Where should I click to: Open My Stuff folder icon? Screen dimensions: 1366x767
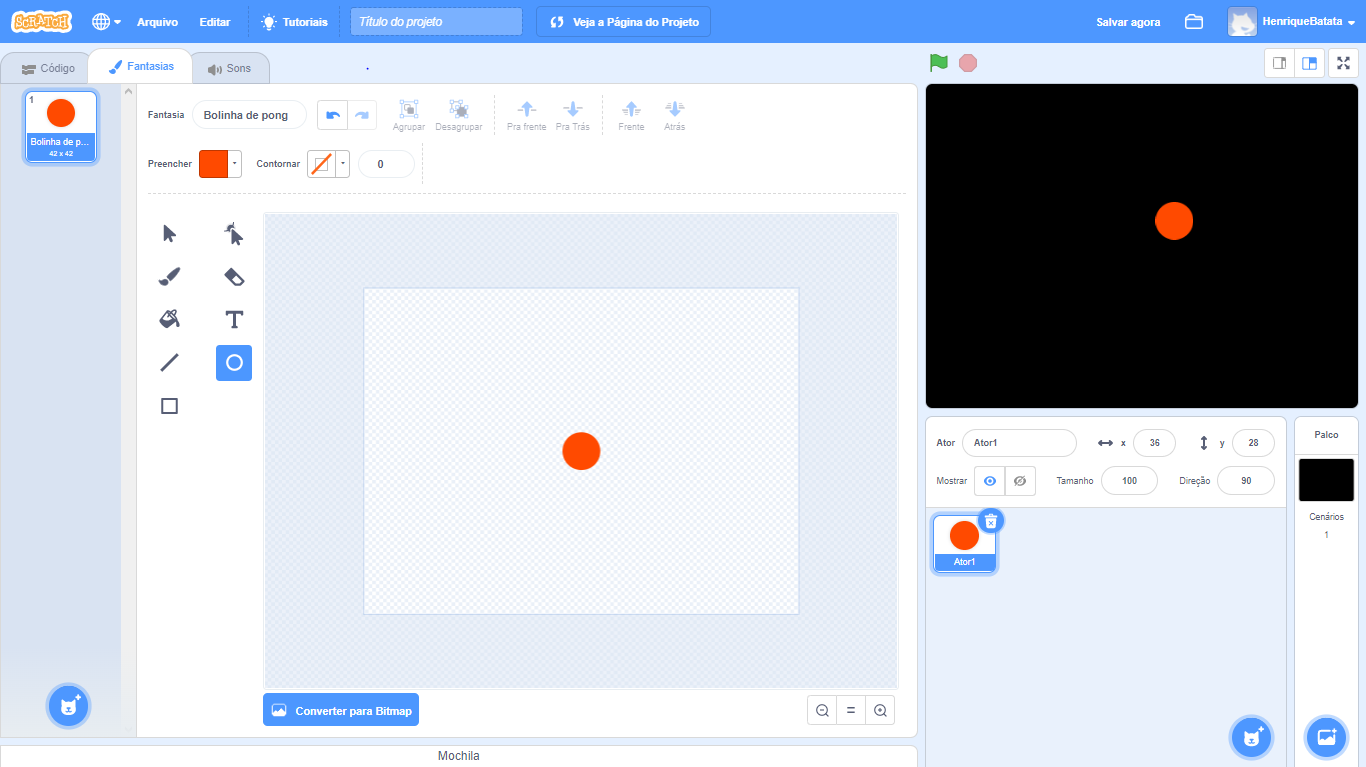pos(1194,21)
